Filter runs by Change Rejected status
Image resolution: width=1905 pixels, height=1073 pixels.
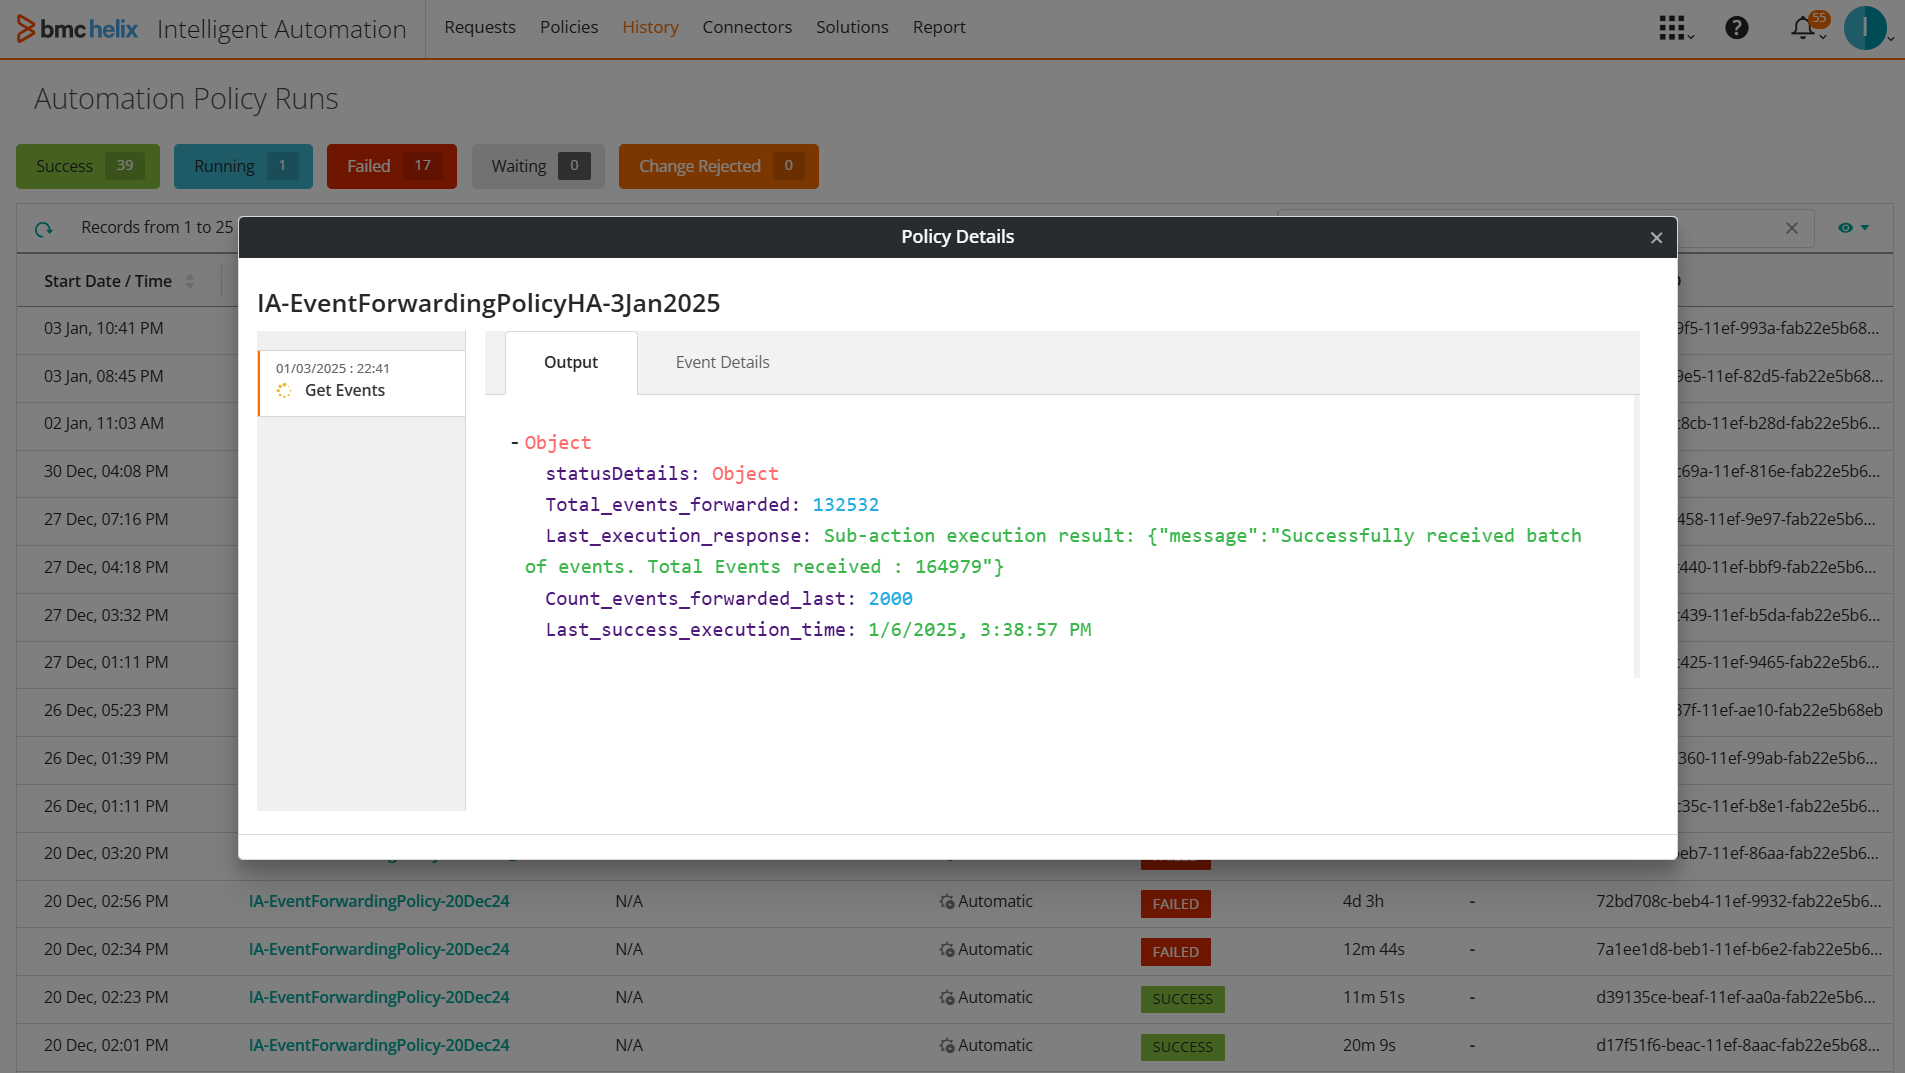coord(719,166)
